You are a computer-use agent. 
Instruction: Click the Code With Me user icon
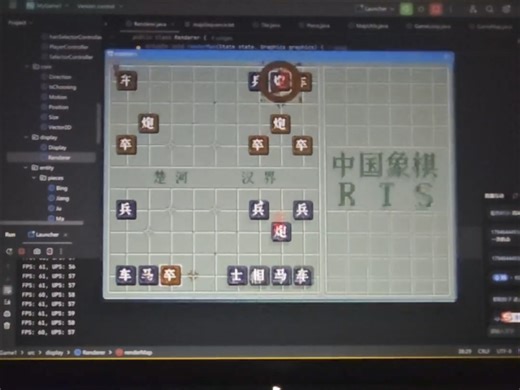click(473, 9)
